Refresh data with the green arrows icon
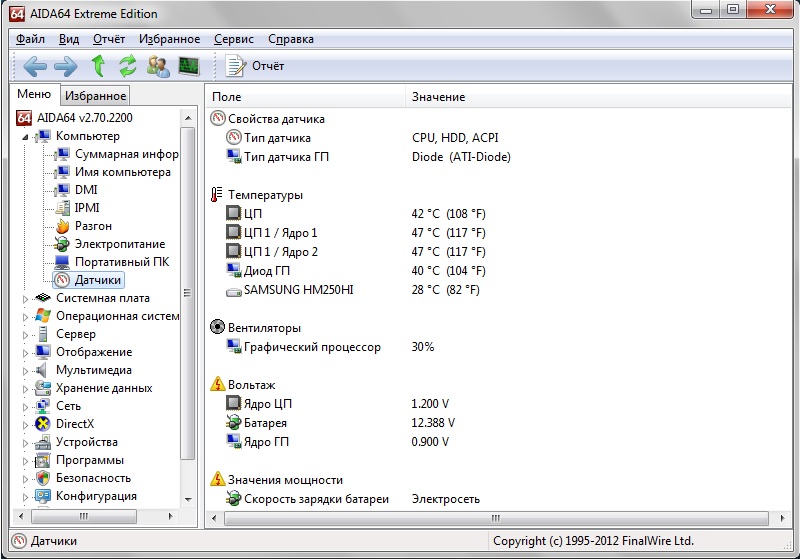Screen dimensions: 800x560 (128, 66)
